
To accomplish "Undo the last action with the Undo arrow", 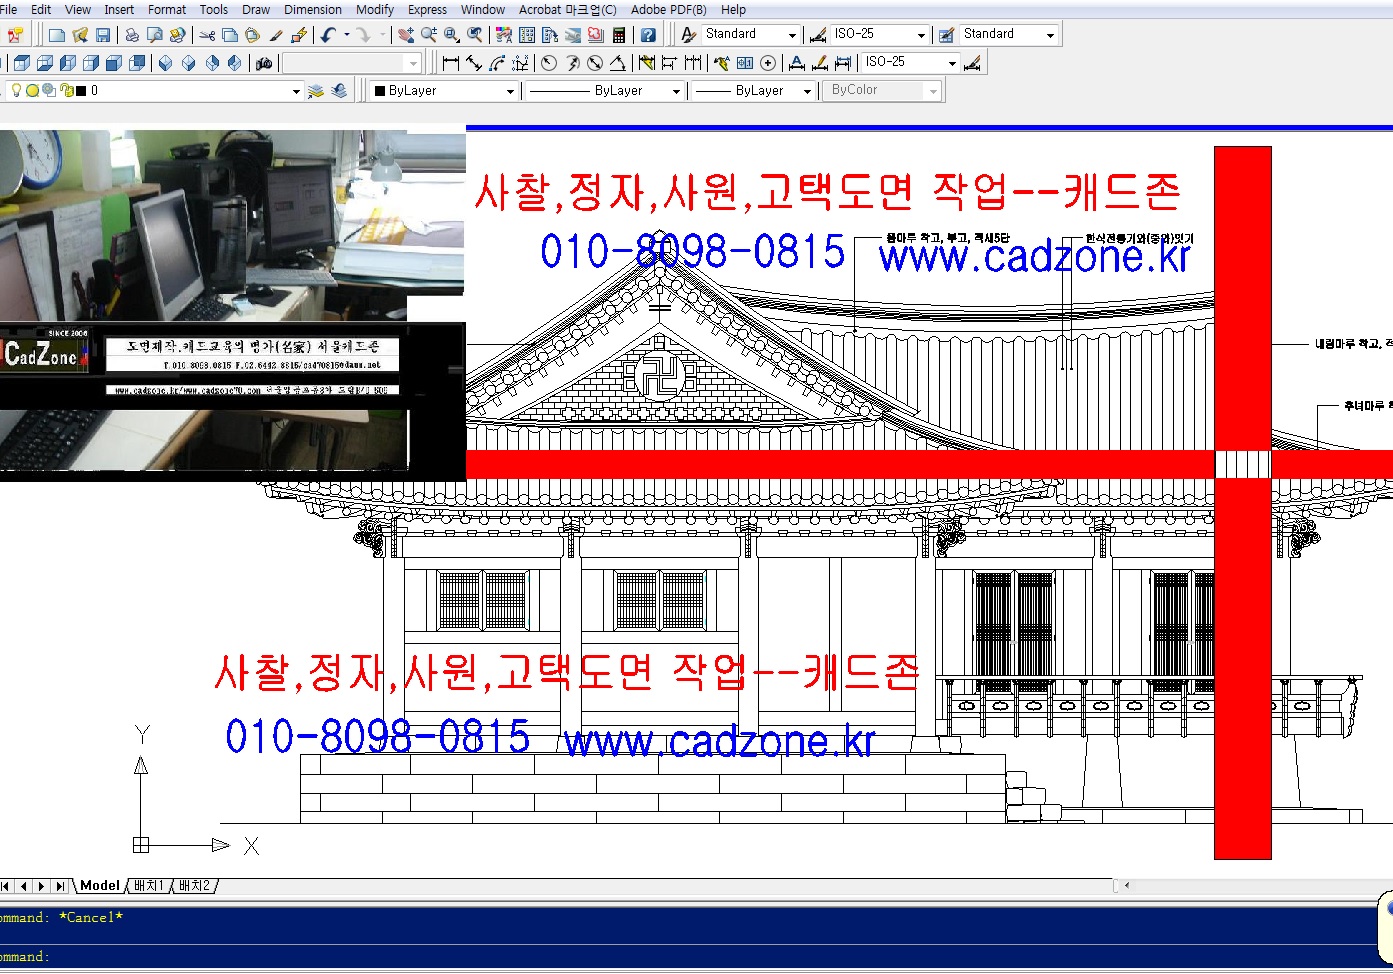I will [328, 35].
